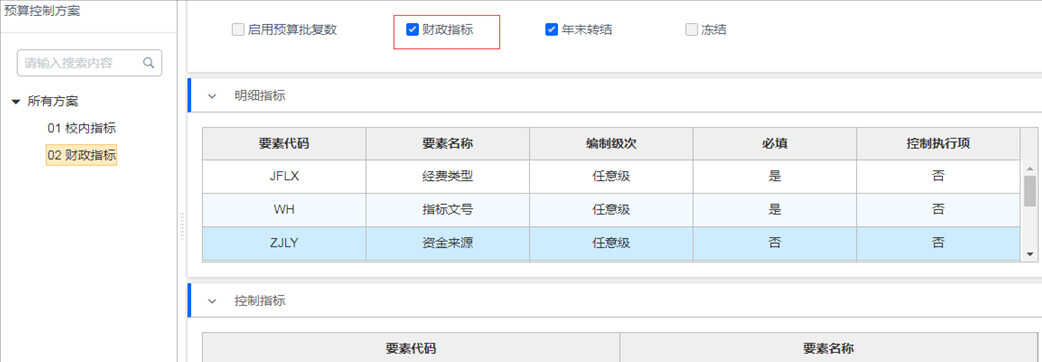
Task: Click 任意级 in the ZJLY row
Action: click(x=611, y=243)
